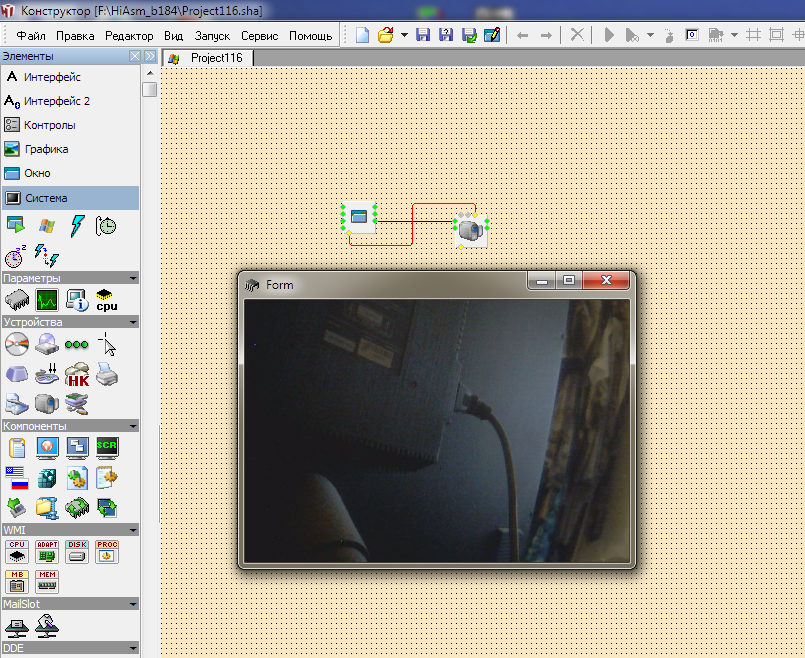Switch to the Project116 tab
Image resolution: width=805 pixels, height=658 pixels.
(208, 58)
